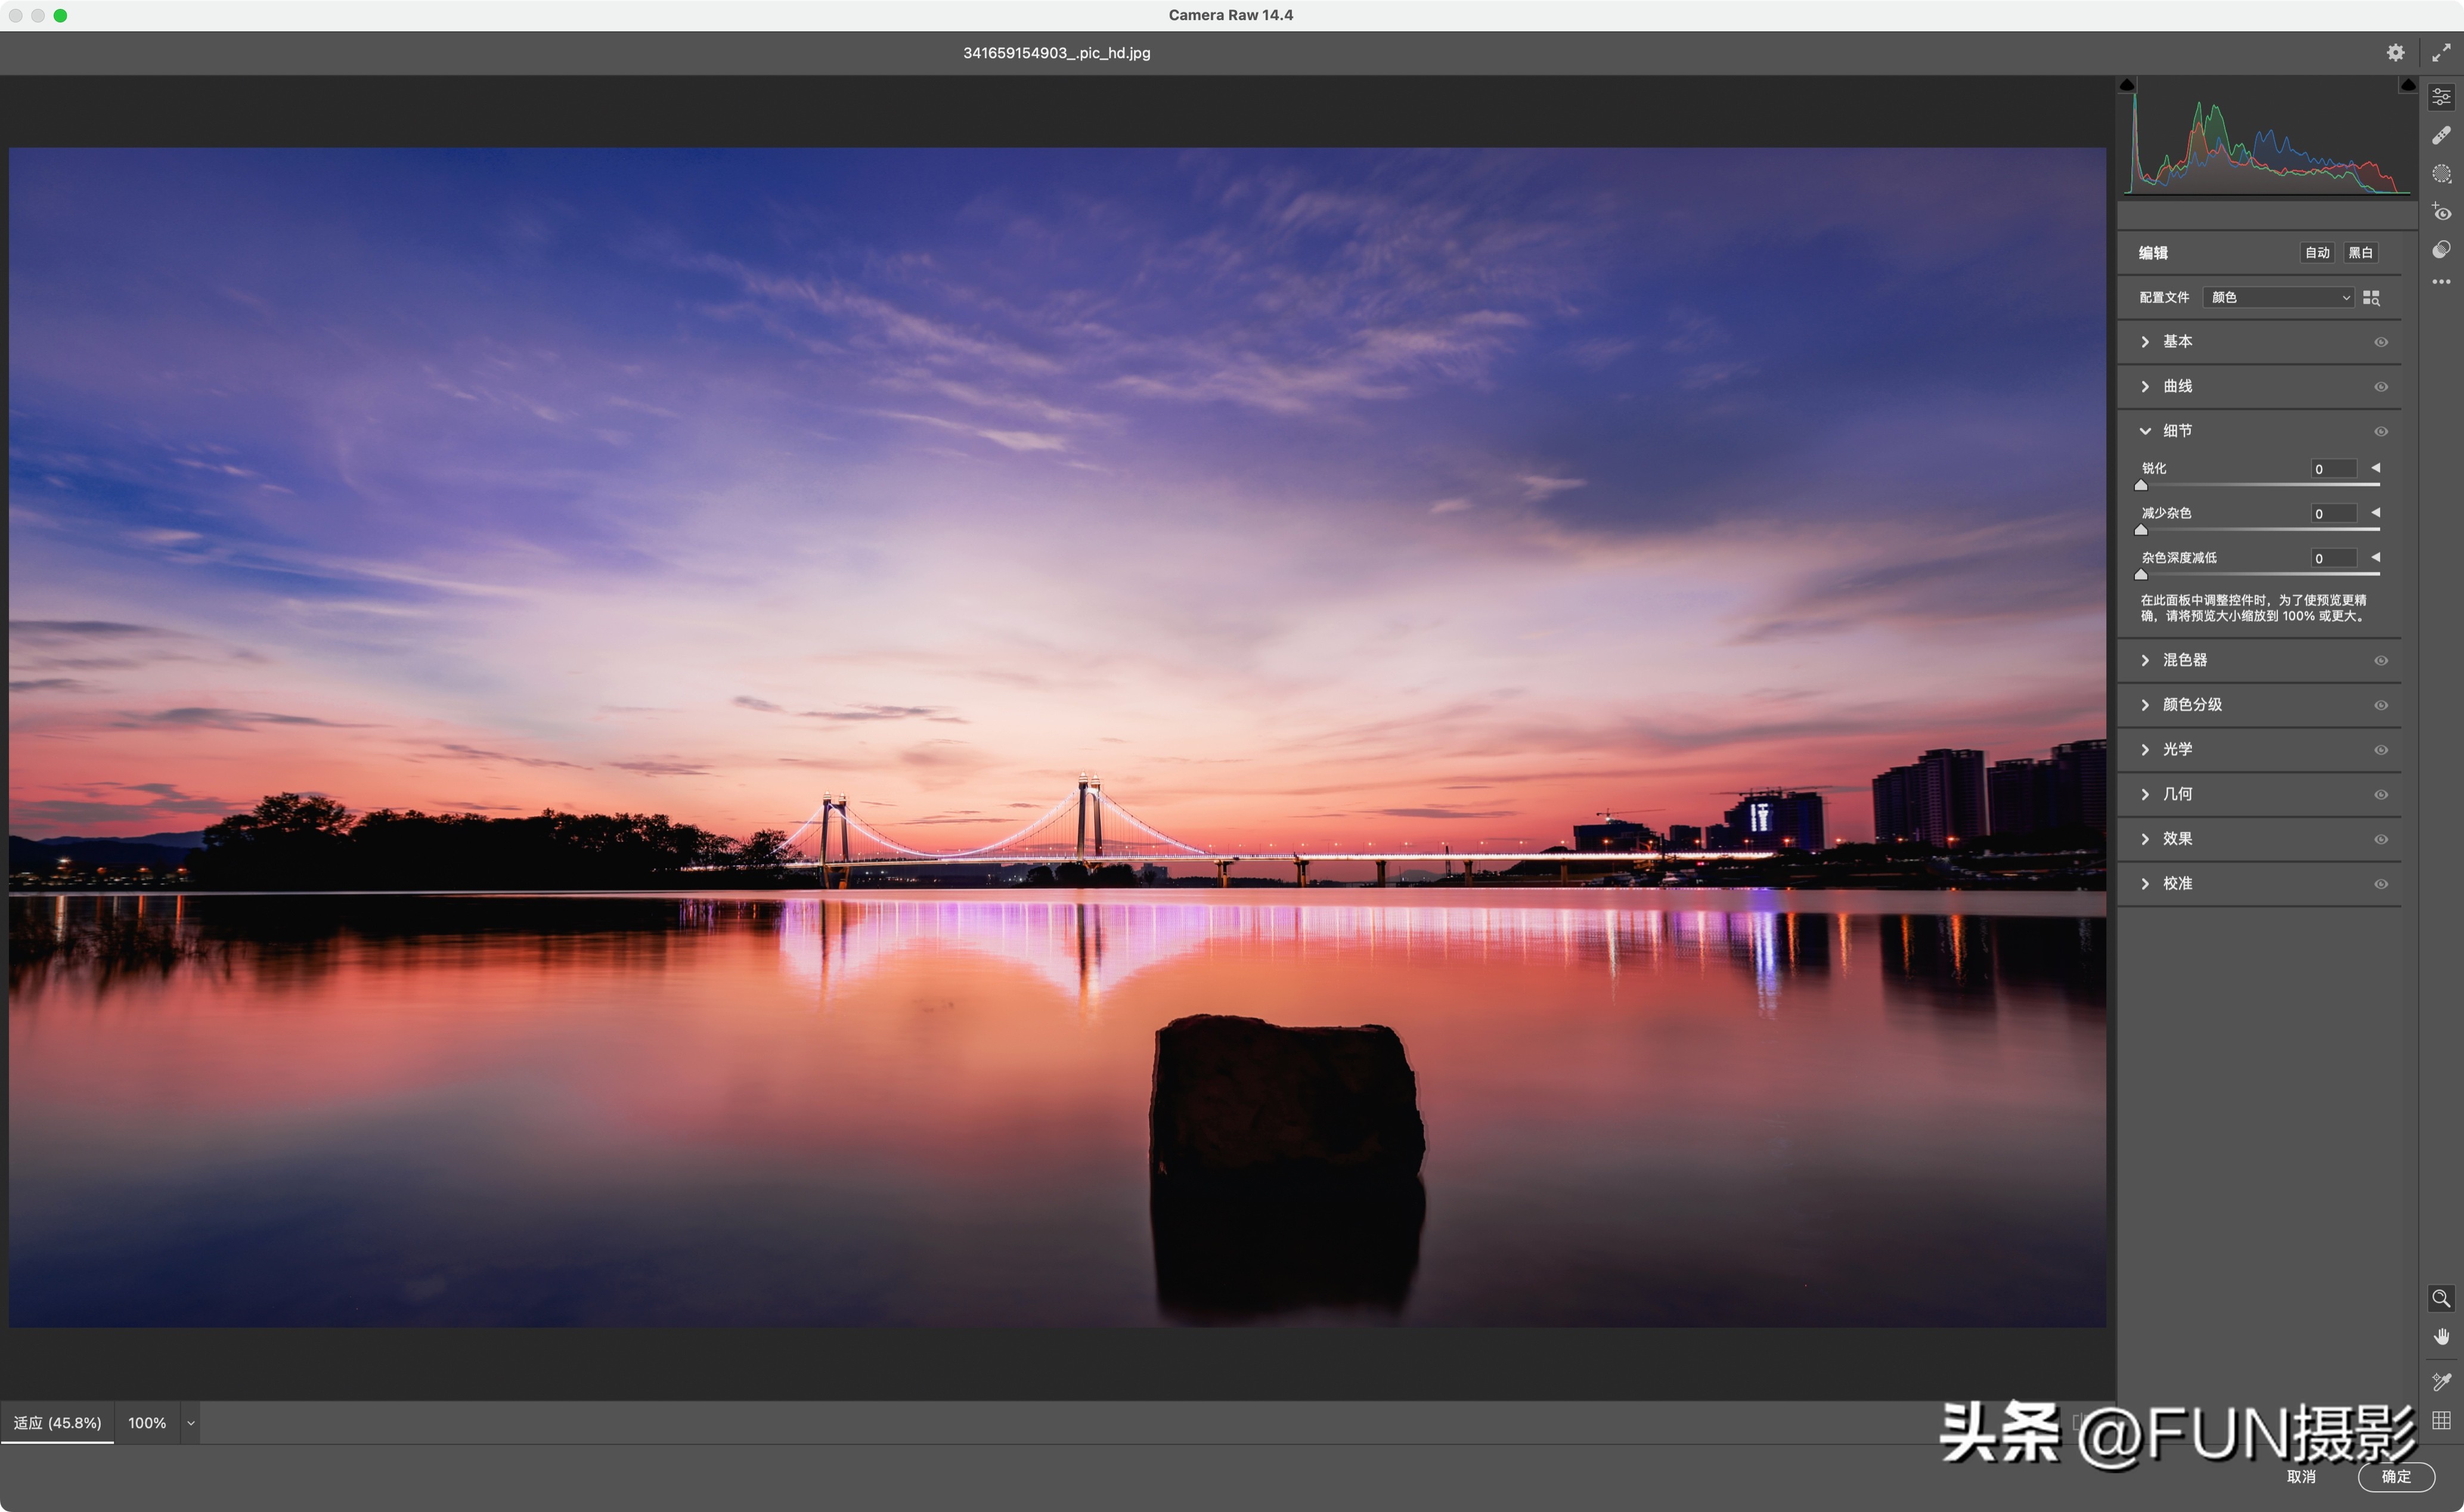The width and height of the screenshot is (2464, 1512).
Task: Browse profiles with the grid-search icon
Action: (x=2371, y=298)
